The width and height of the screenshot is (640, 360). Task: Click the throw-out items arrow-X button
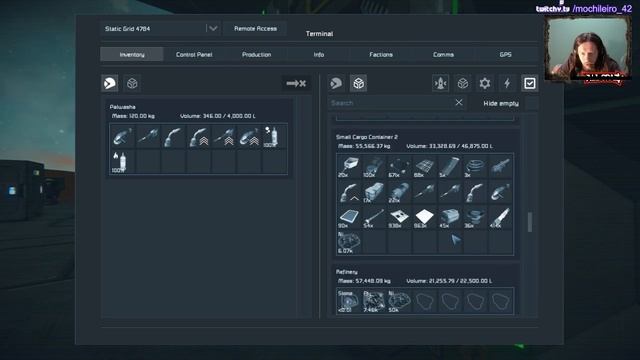[296, 83]
